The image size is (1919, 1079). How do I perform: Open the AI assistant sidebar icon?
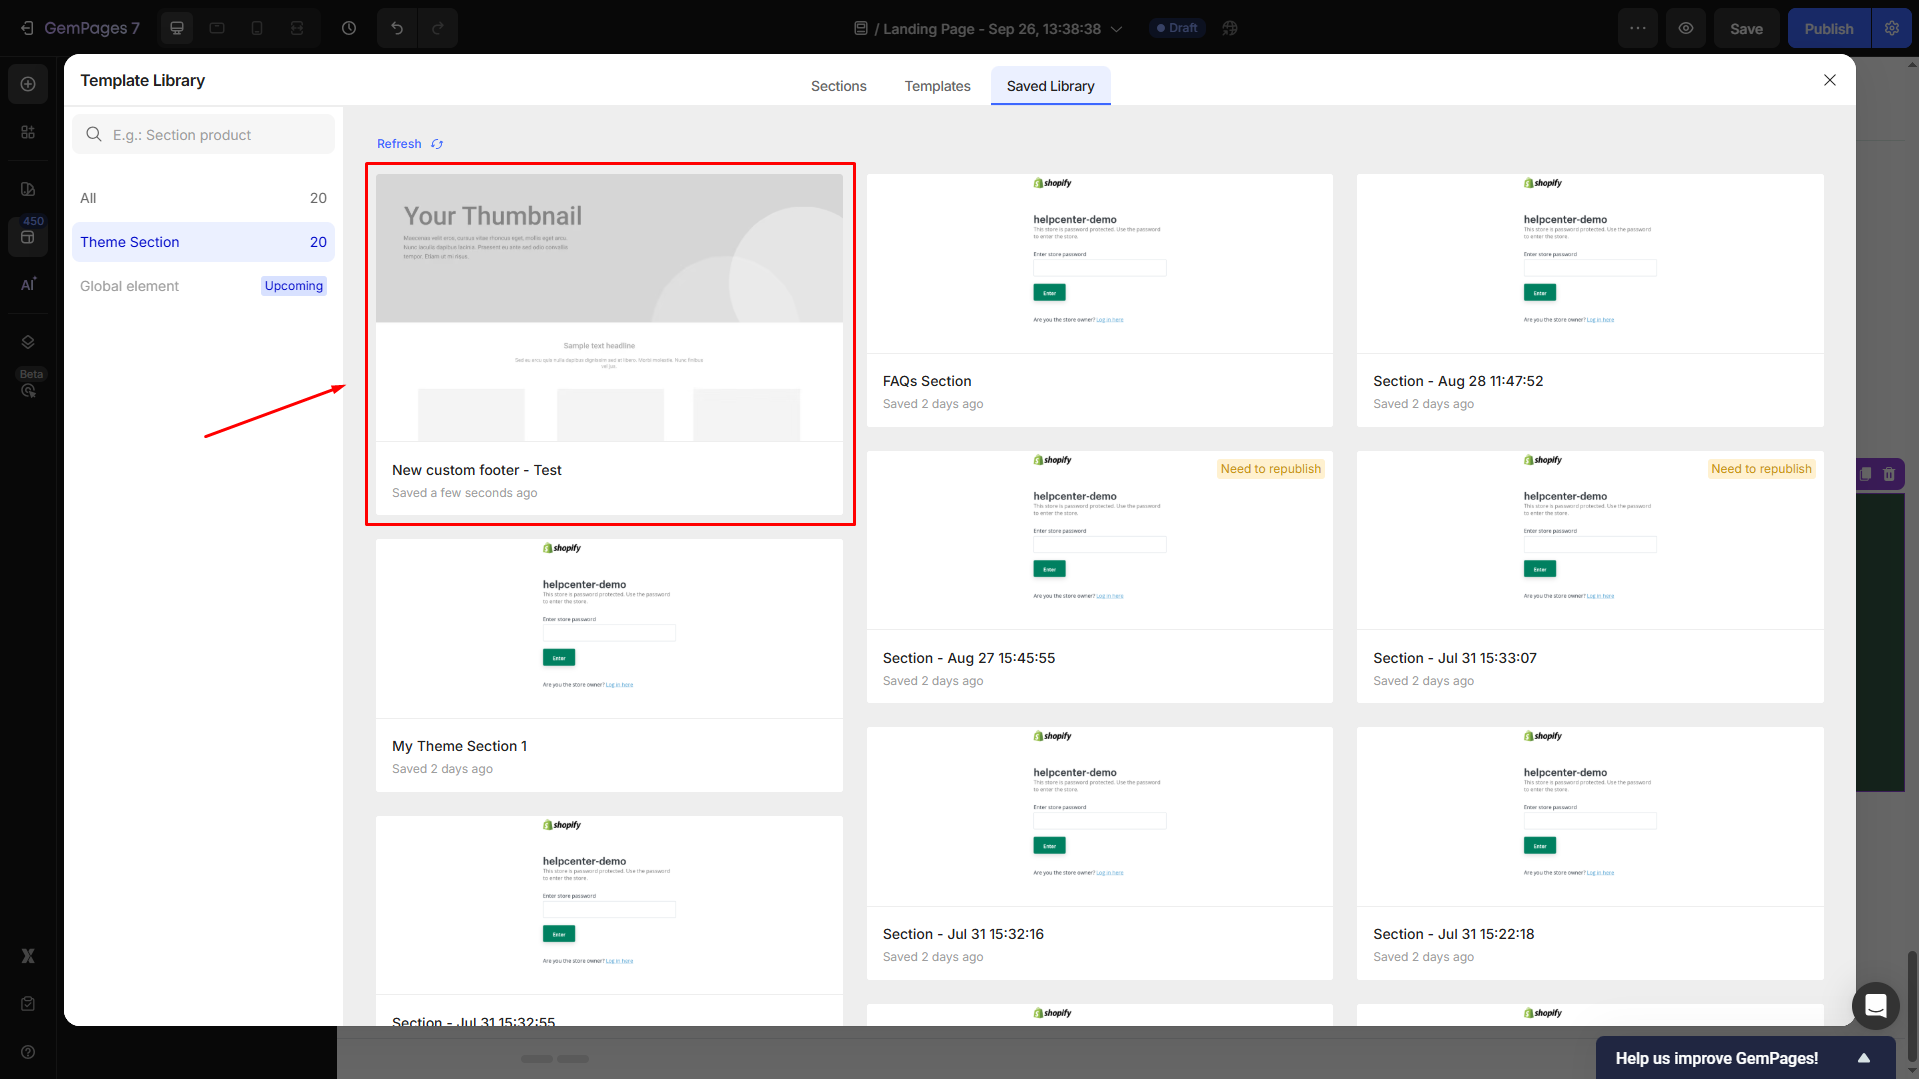[x=28, y=284]
